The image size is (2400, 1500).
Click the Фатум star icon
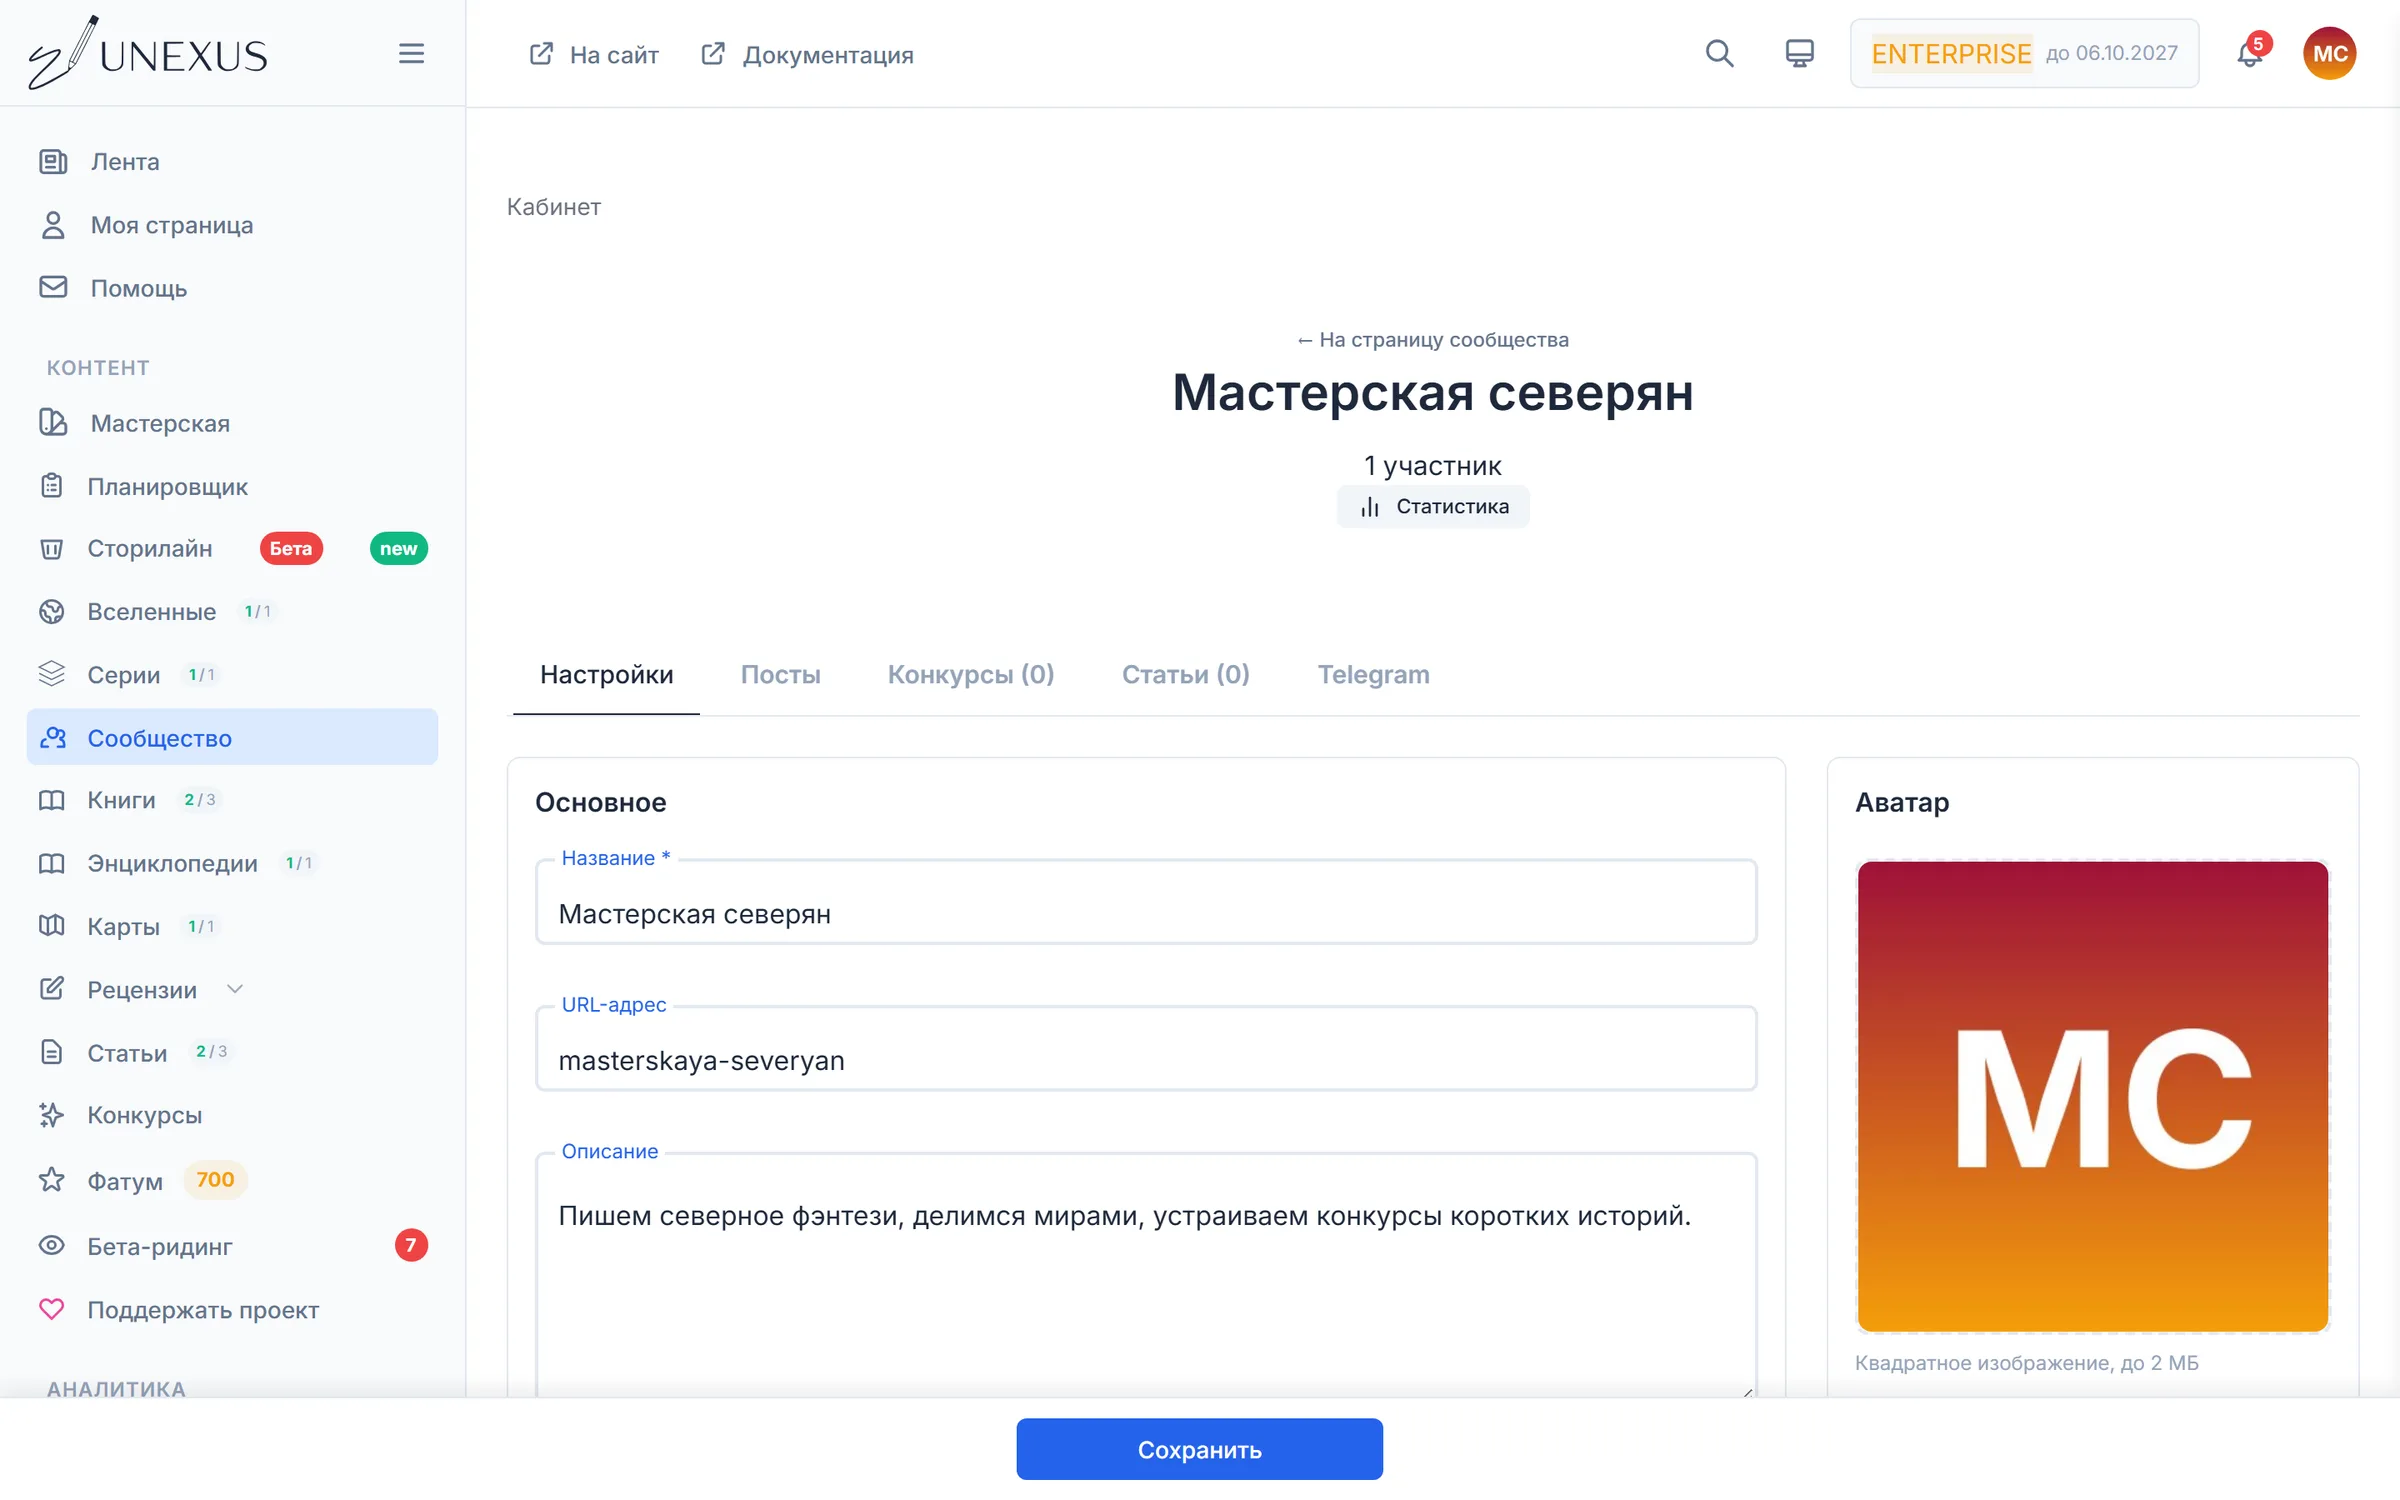51,1180
